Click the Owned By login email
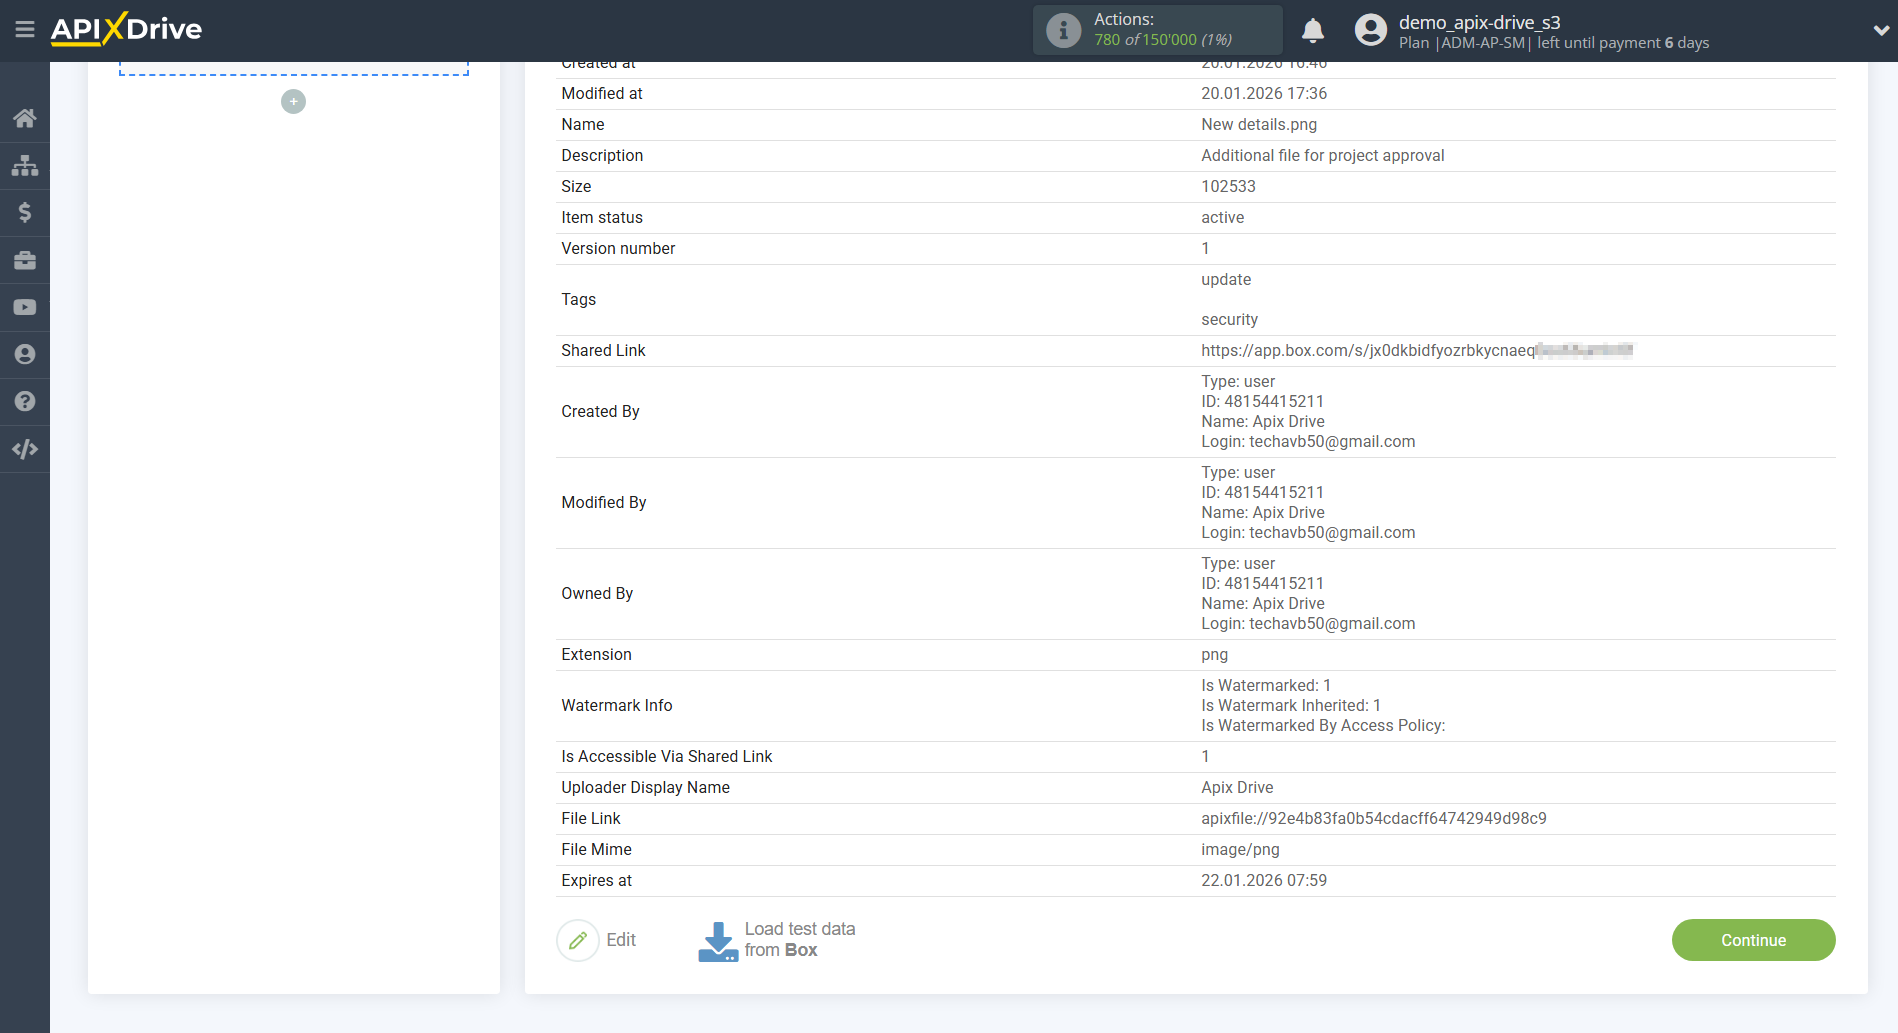 [1332, 623]
